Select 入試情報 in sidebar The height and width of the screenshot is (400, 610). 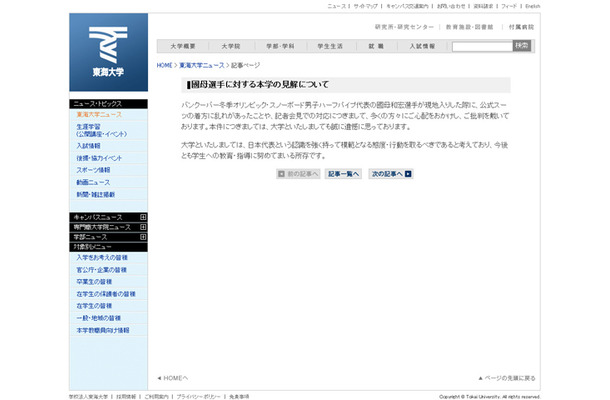pyautogui.click(x=88, y=146)
